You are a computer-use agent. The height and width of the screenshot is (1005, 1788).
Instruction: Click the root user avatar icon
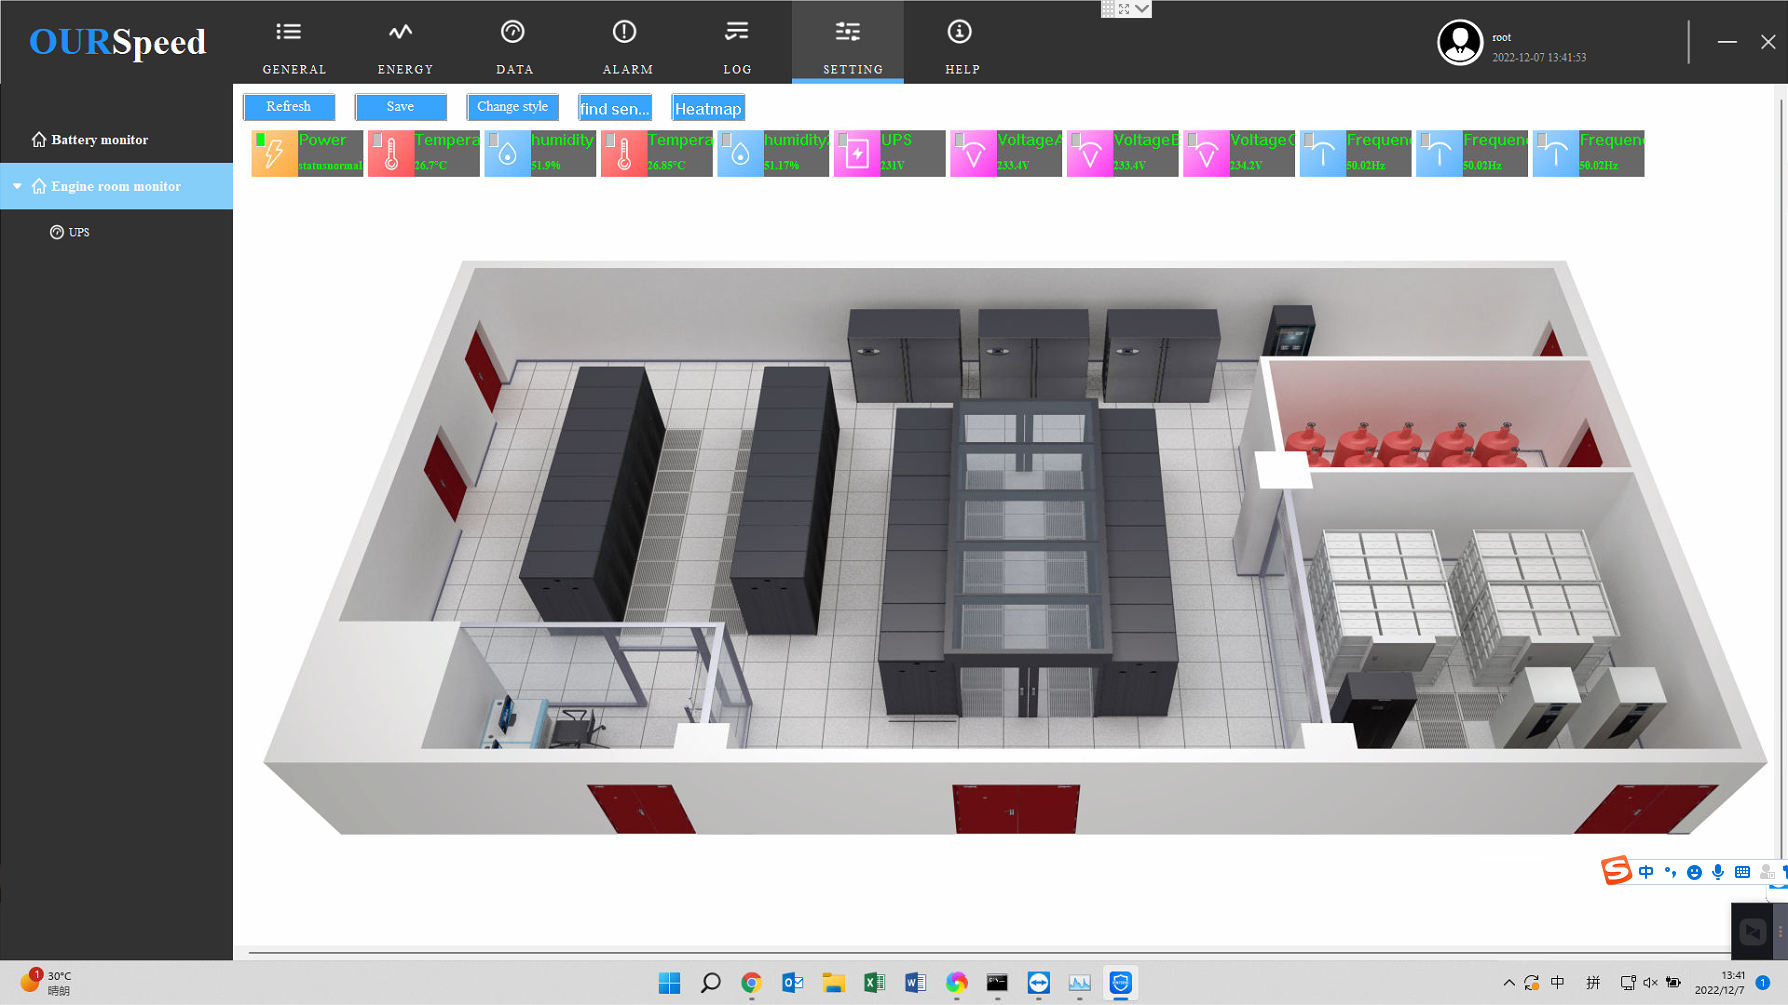pyautogui.click(x=1459, y=43)
